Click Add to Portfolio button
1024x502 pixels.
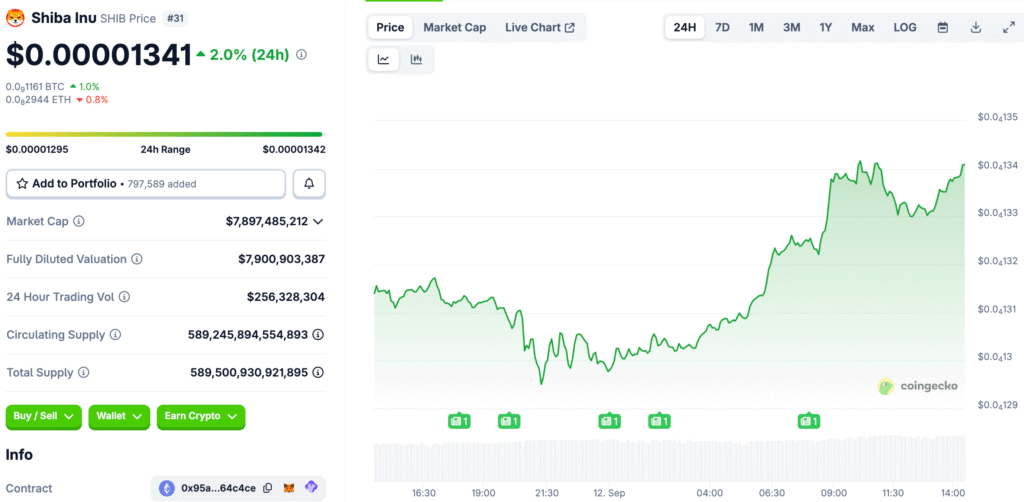click(x=146, y=184)
